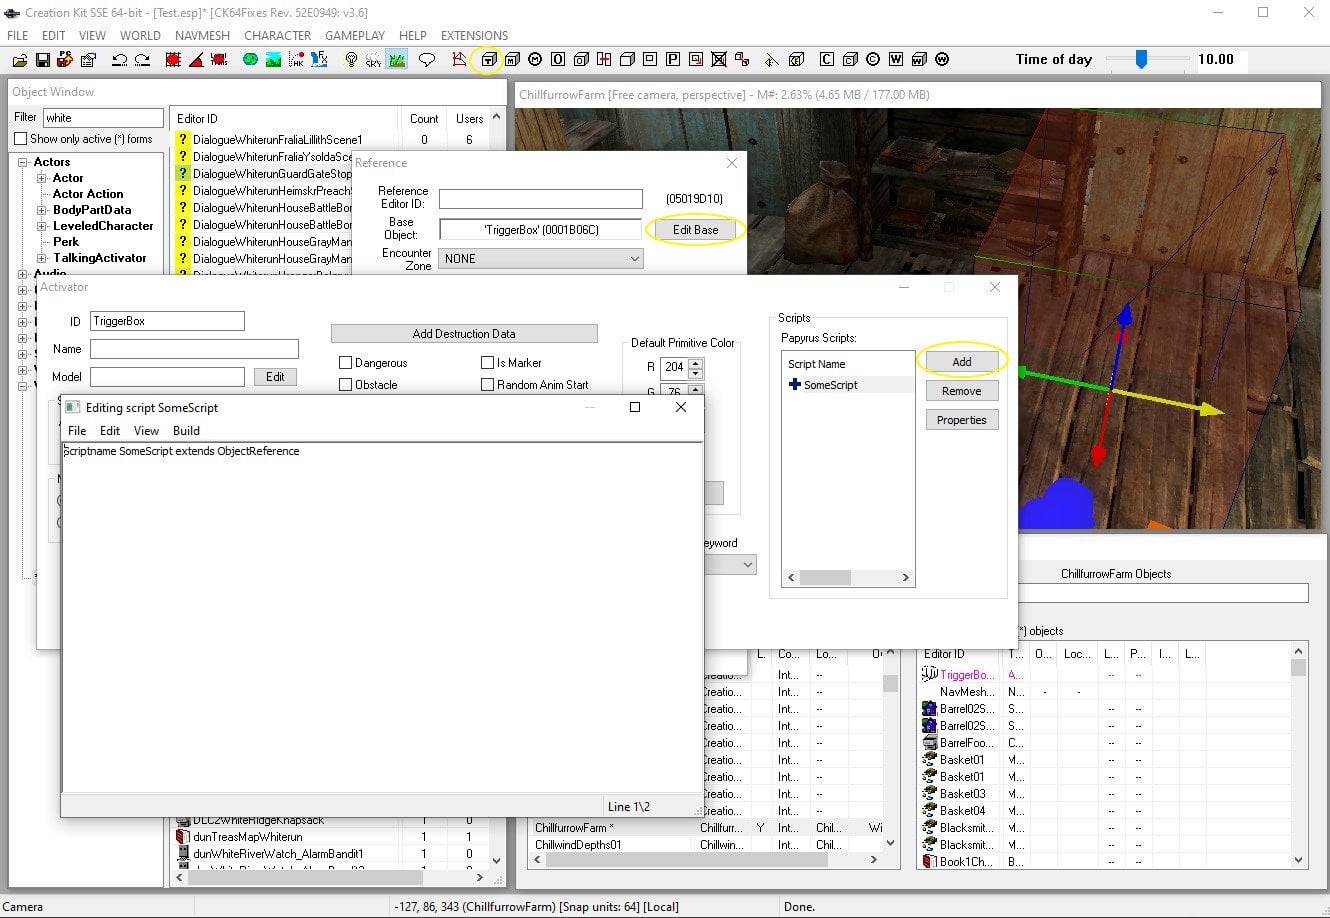Open the landscape editing icon
The image size is (1330, 918).
(x=273, y=60)
